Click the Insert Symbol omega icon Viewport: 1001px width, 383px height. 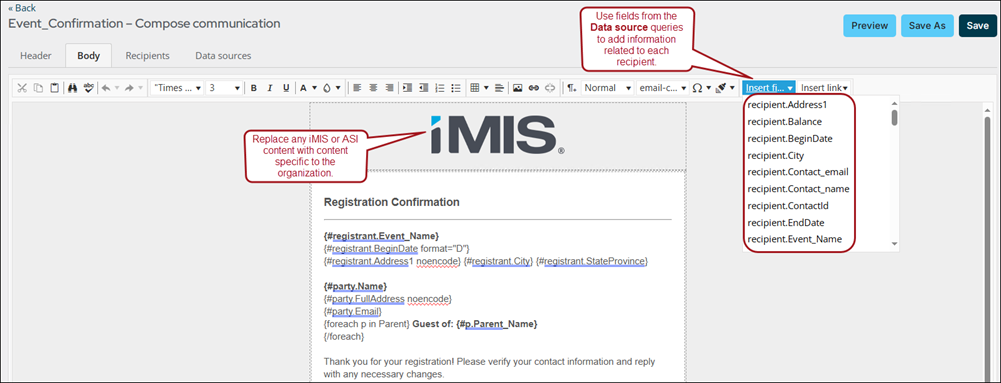coord(697,88)
